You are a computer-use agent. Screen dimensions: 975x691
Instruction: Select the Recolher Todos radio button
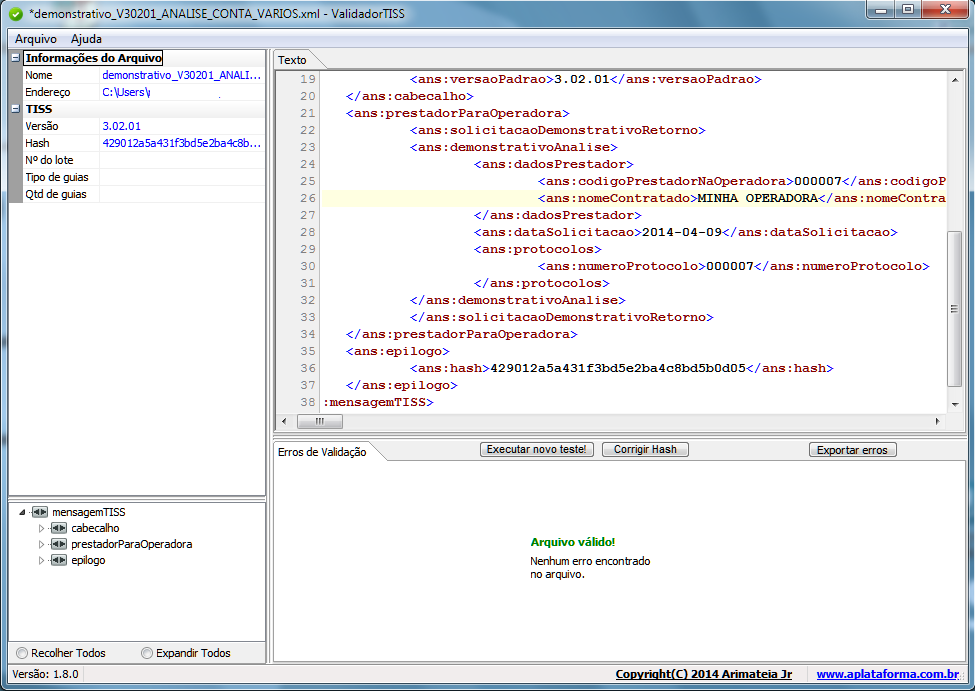[22, 653]
